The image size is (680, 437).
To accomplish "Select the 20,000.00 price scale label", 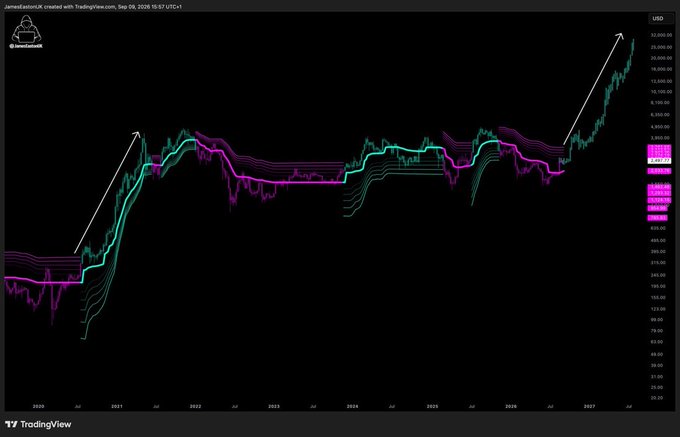I will pyautogui.click(x=660, y=58).
